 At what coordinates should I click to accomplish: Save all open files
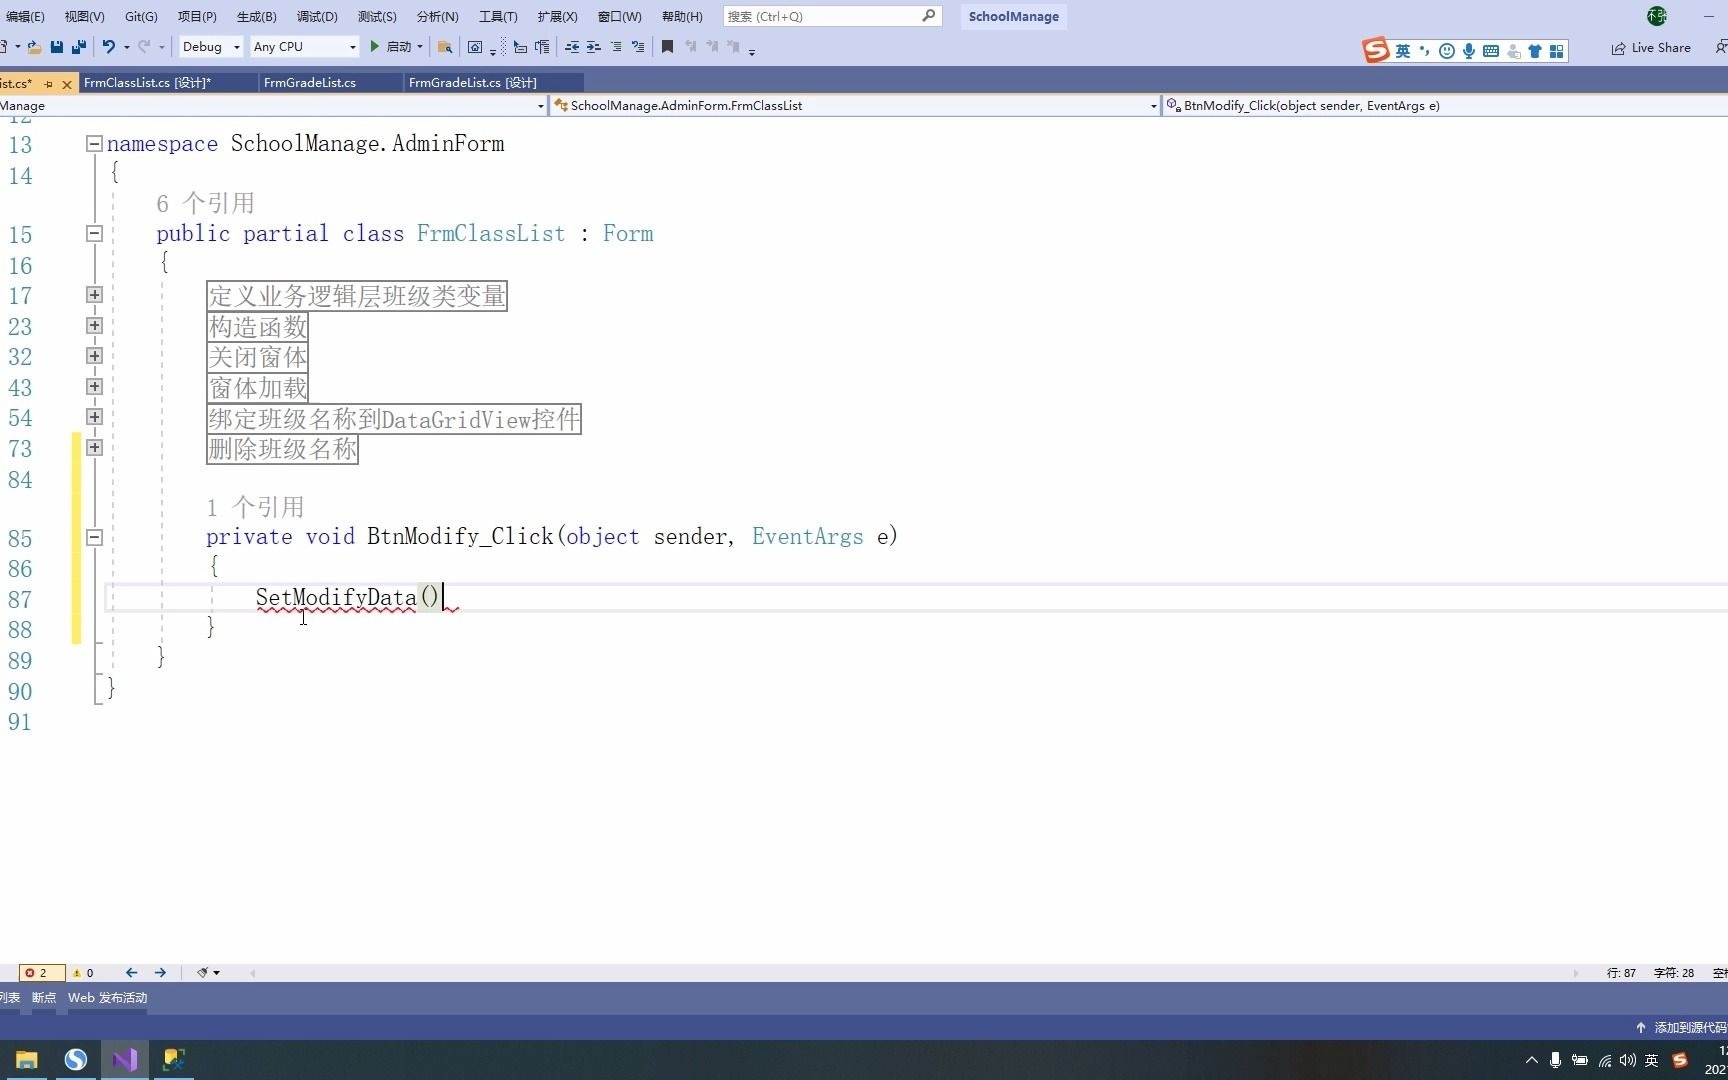(78, 47)
